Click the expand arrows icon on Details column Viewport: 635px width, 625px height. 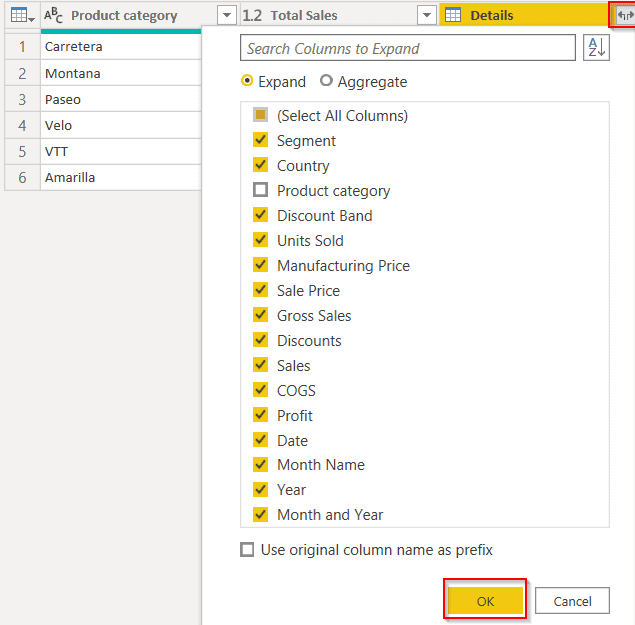tap(625, 15)
